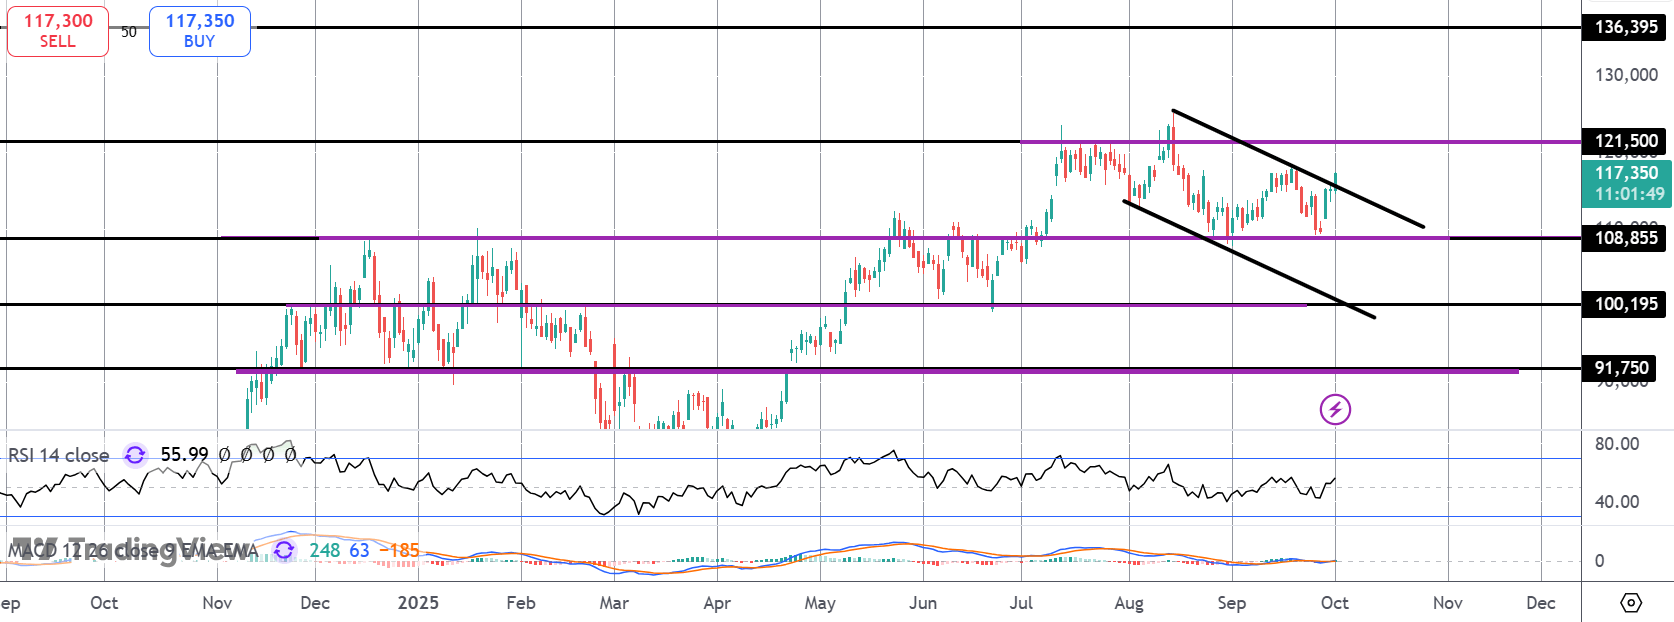Image resolution: width=1674 pixels, height=622 pixels.
Task: Click the purple lightning event marker
Action: coord(1335,409)
